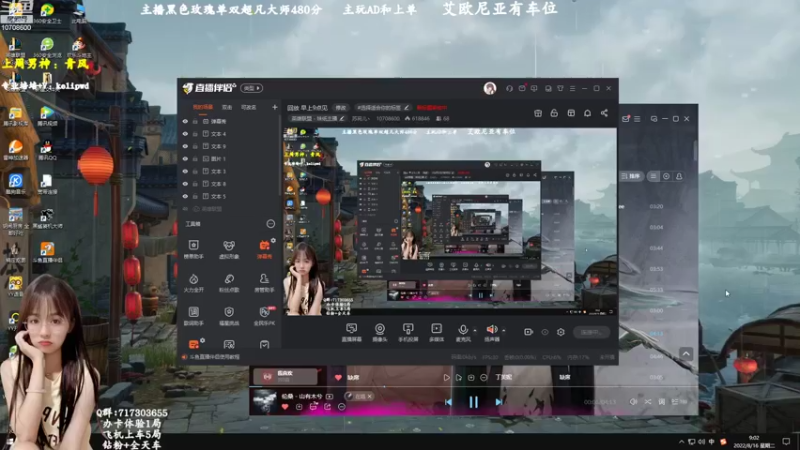Viewport: 800px width, 450px height.
Task: Add a new scene with the plus button
Action: [x=274, y=107]
